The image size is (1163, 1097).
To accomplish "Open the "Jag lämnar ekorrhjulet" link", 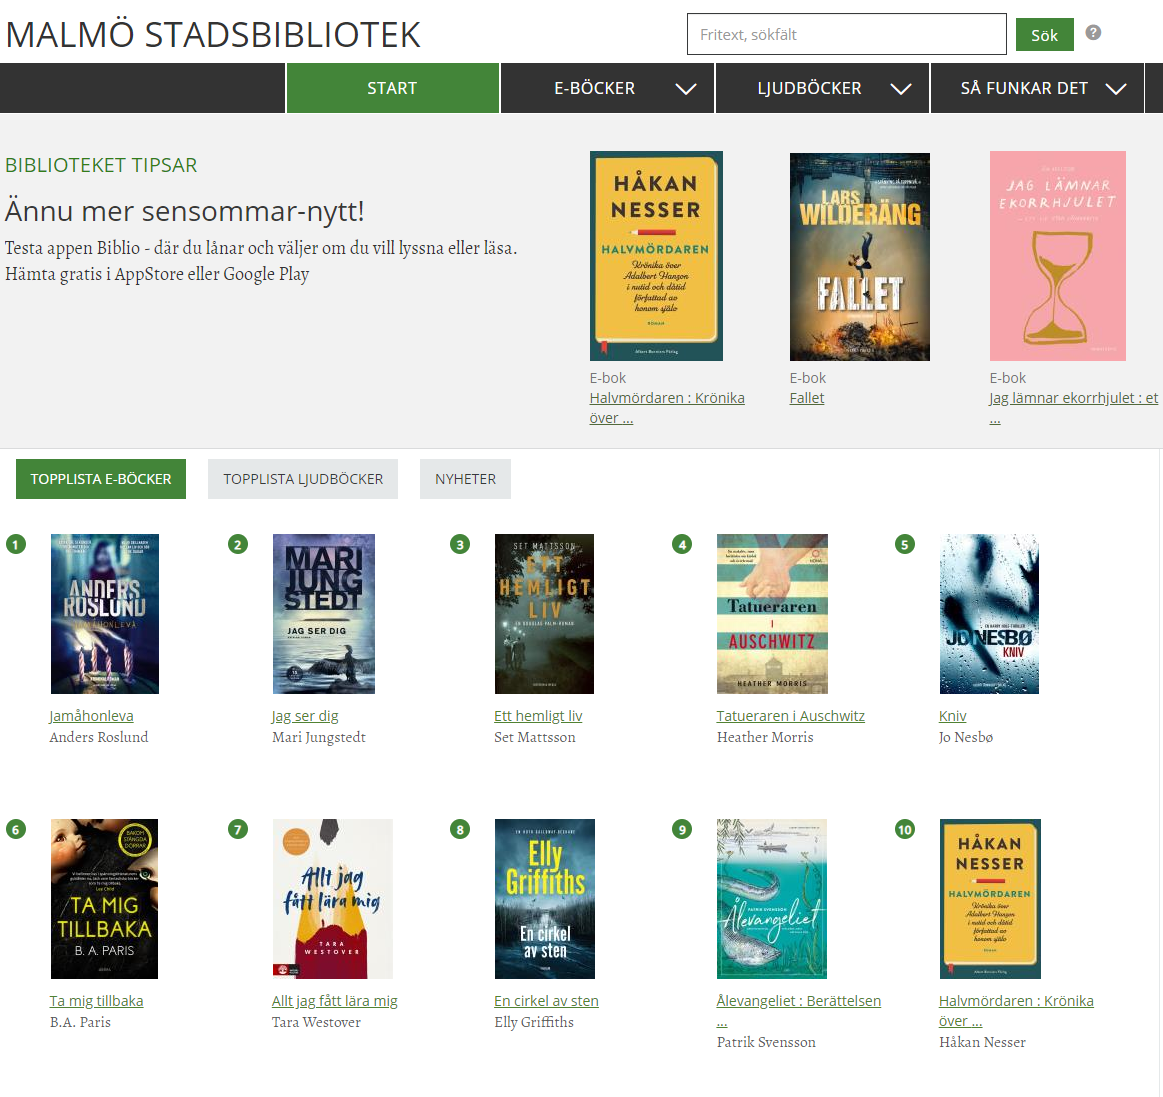I will (x=1072, y=397).
